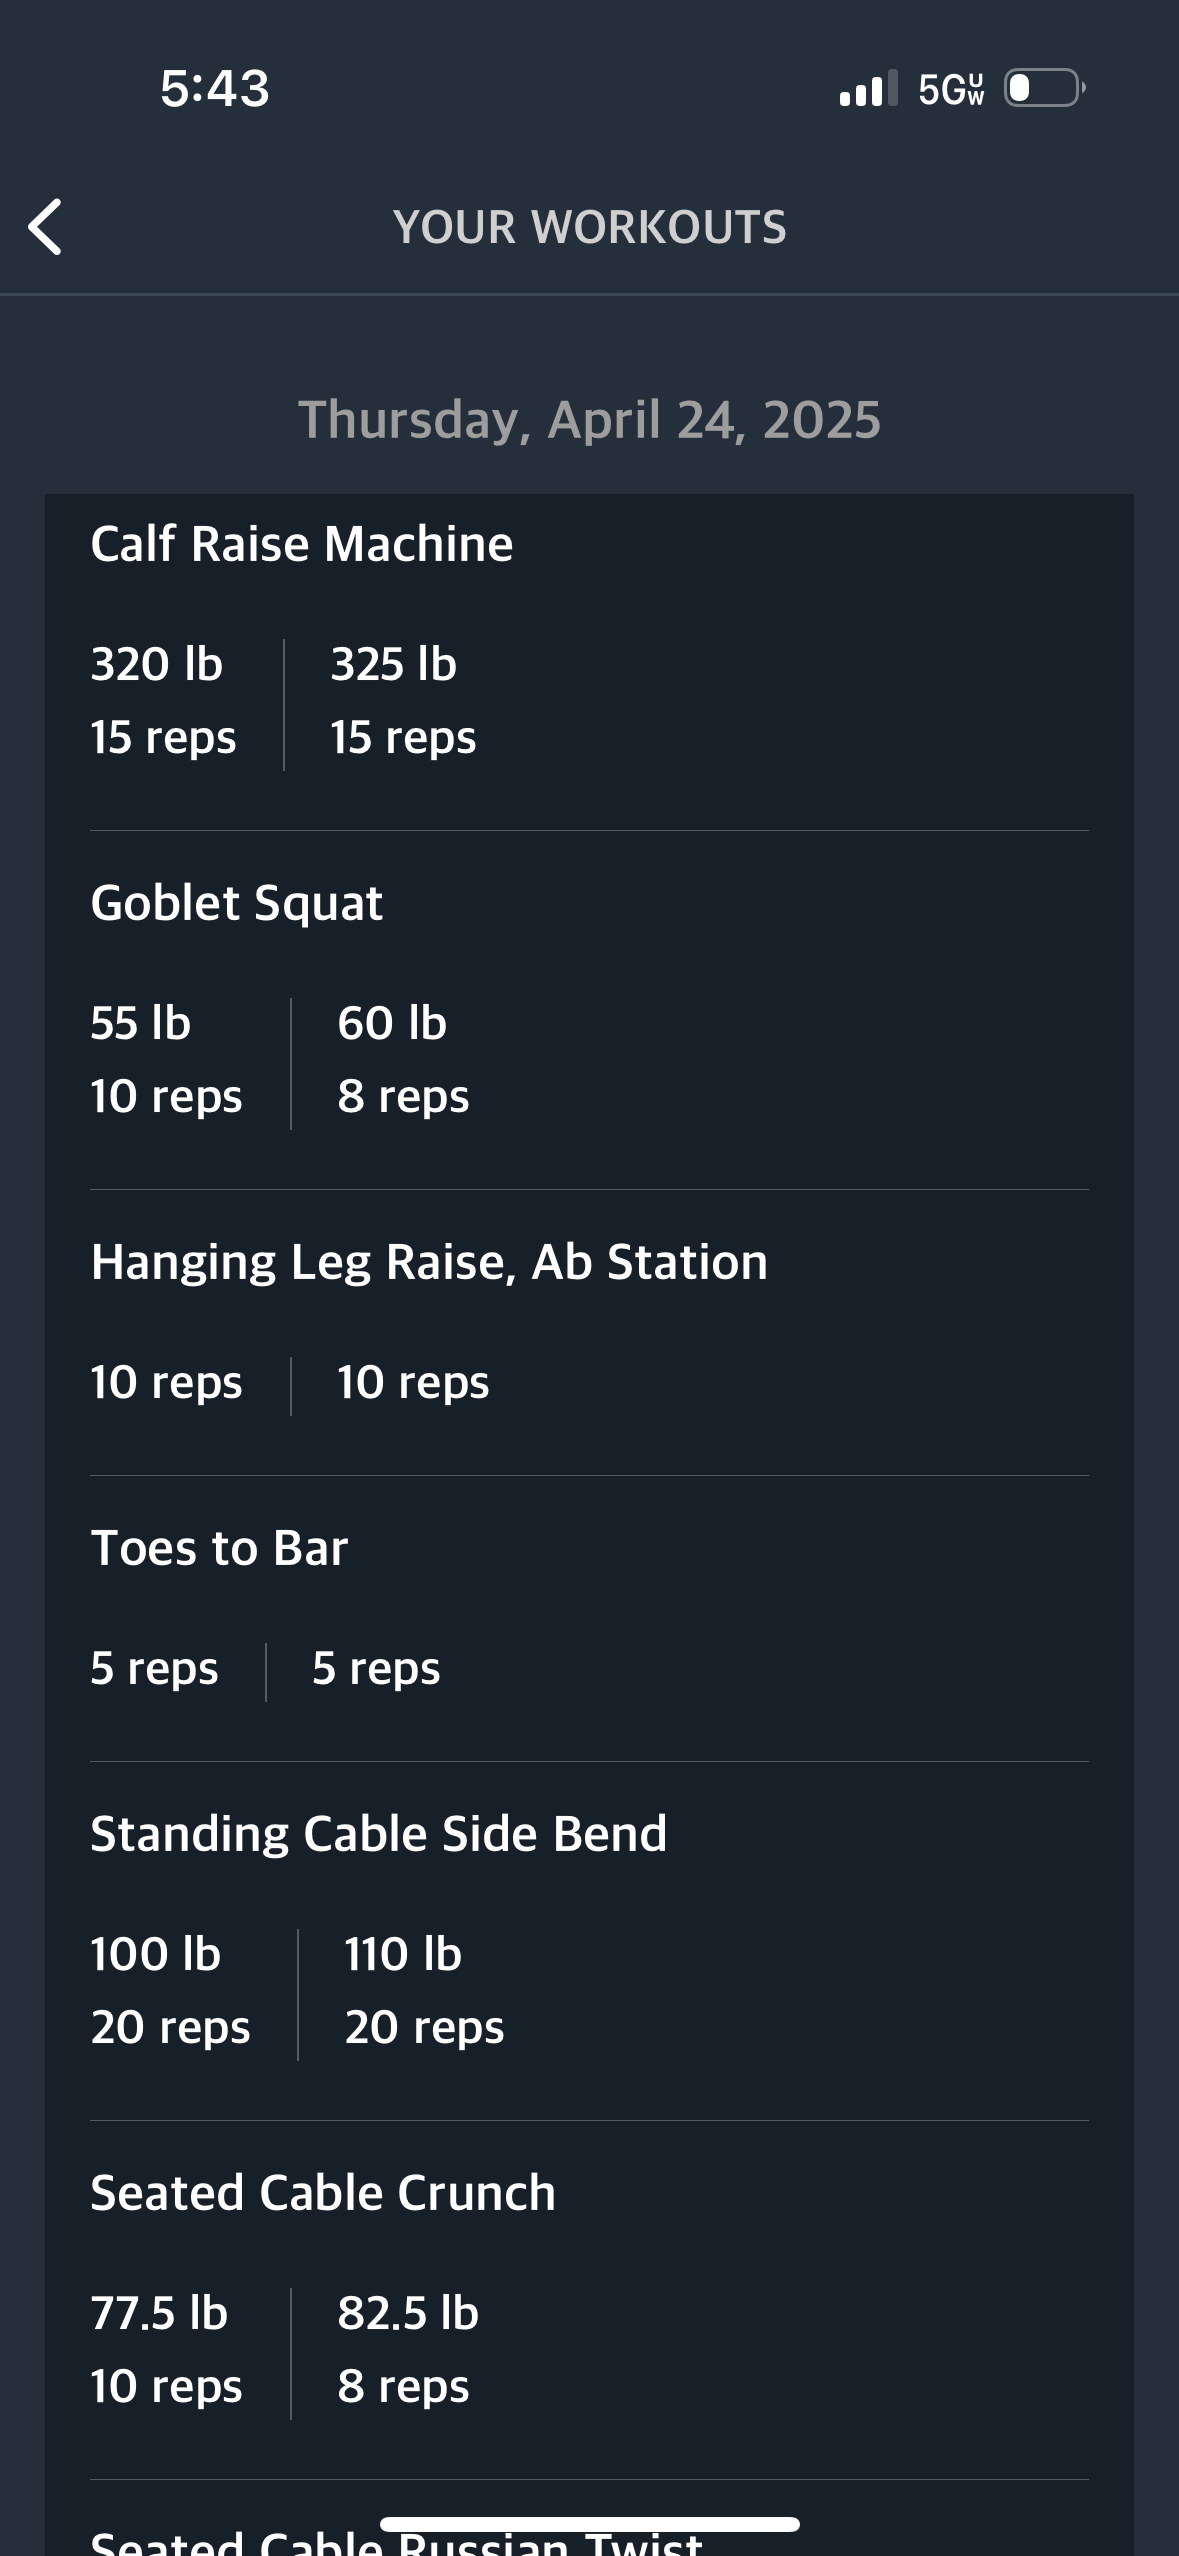Select the 60 lb goblet squat set
Viewport: 1179px width, 2556px height.
403,1060
